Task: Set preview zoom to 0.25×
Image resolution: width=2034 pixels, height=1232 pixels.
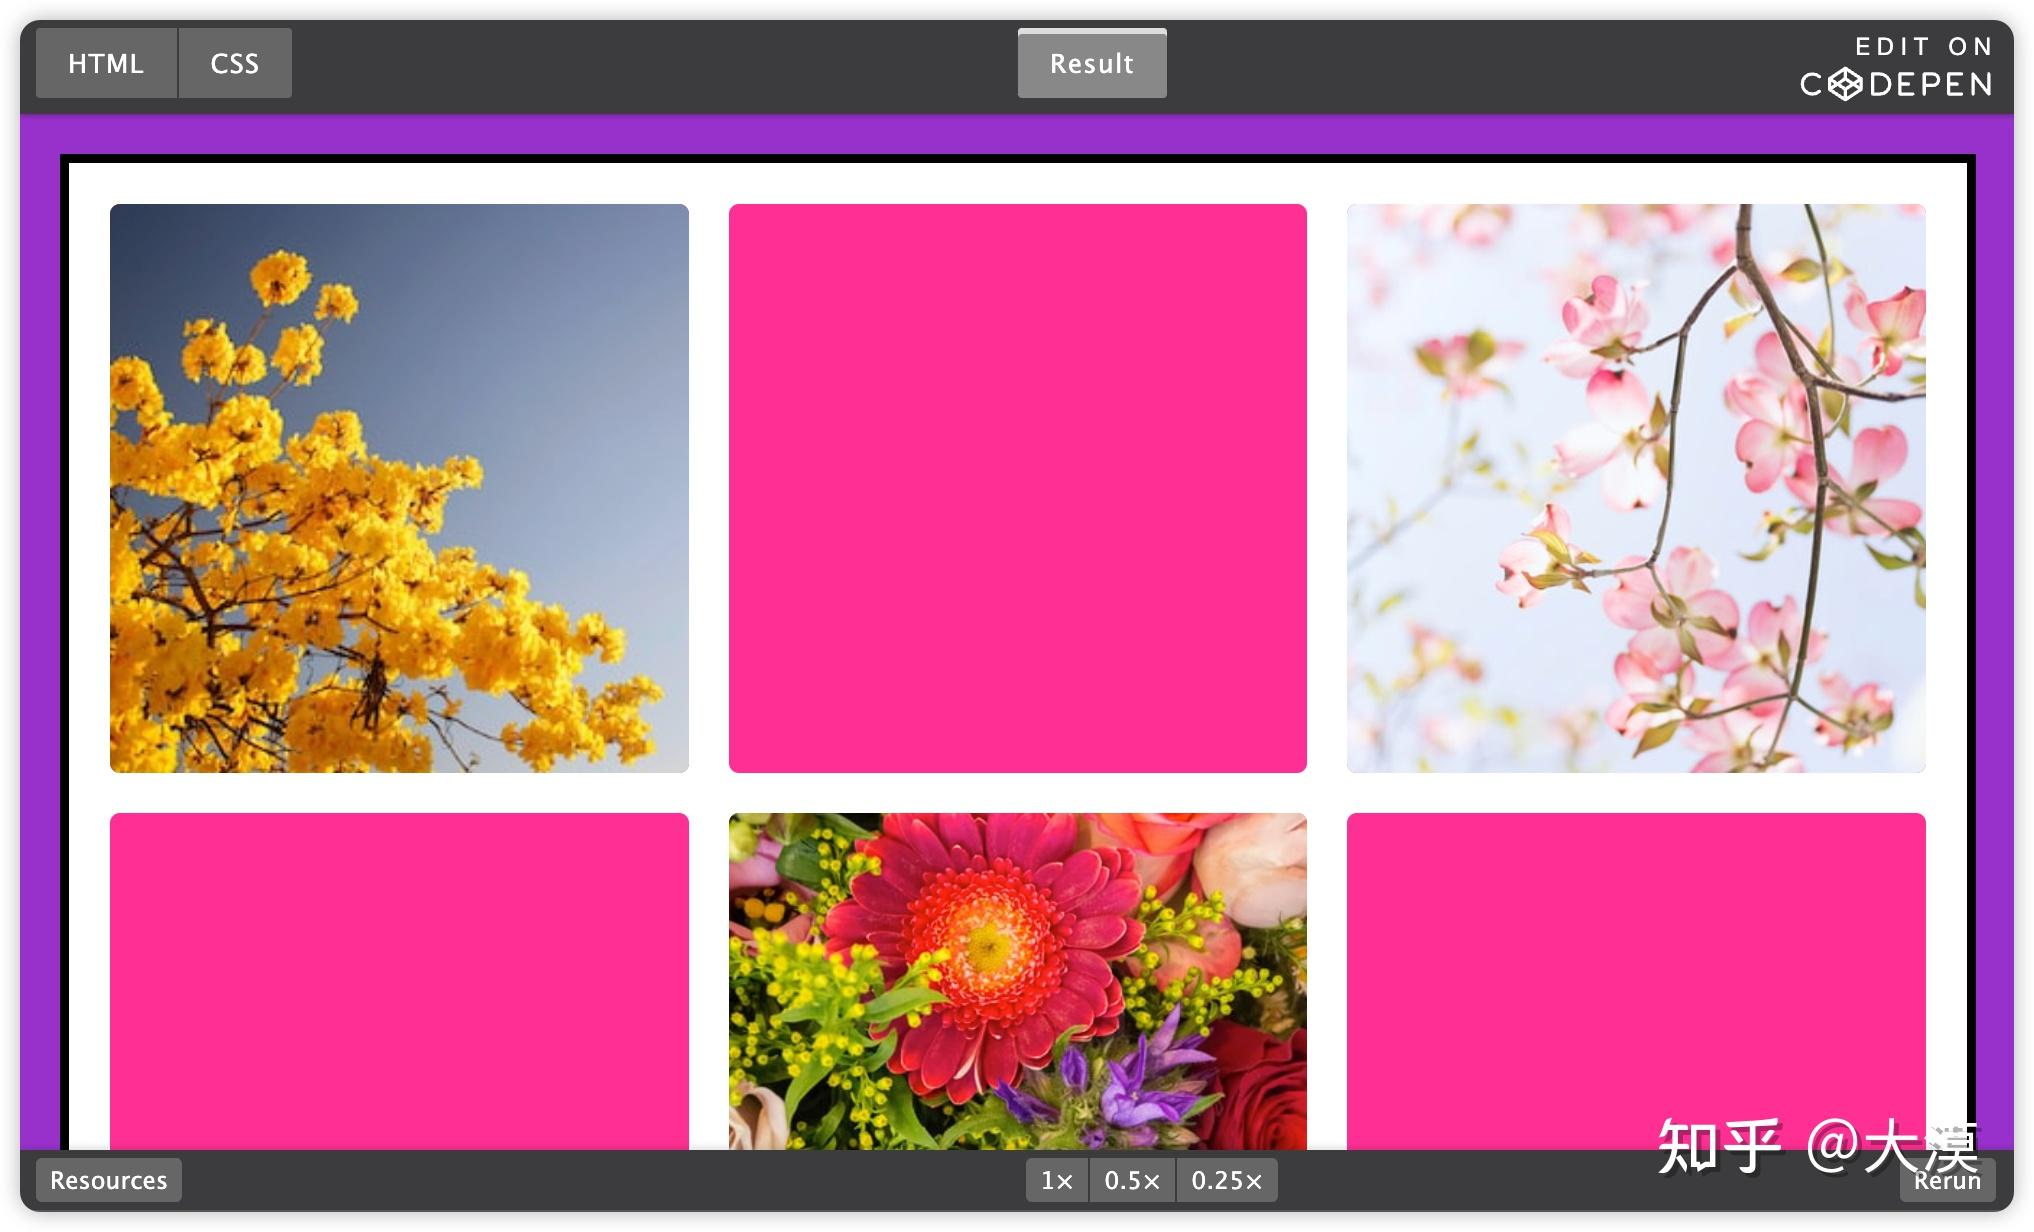Action: click(x=1227, y=1180)
